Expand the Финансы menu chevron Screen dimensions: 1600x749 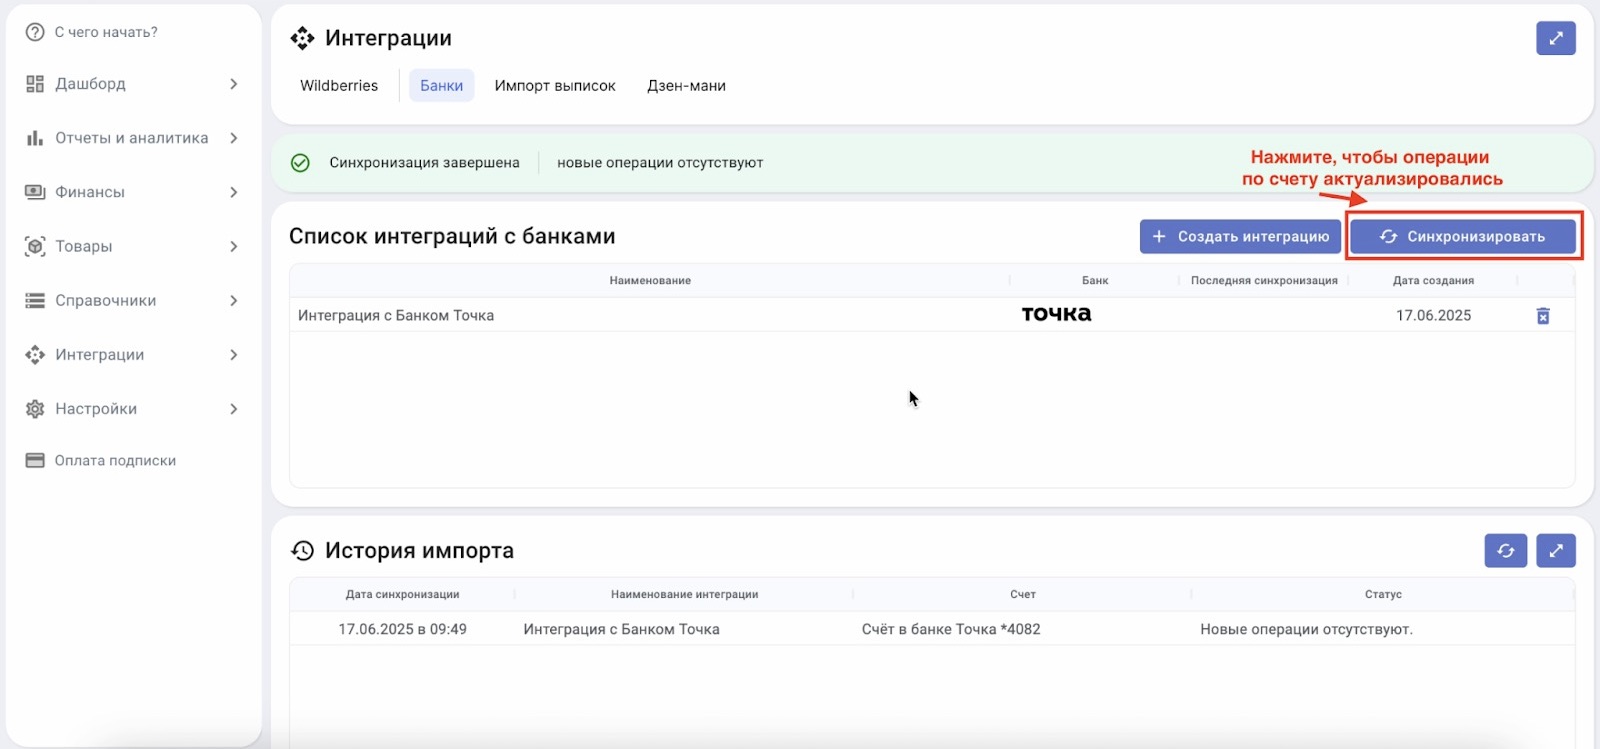[233, 192]
